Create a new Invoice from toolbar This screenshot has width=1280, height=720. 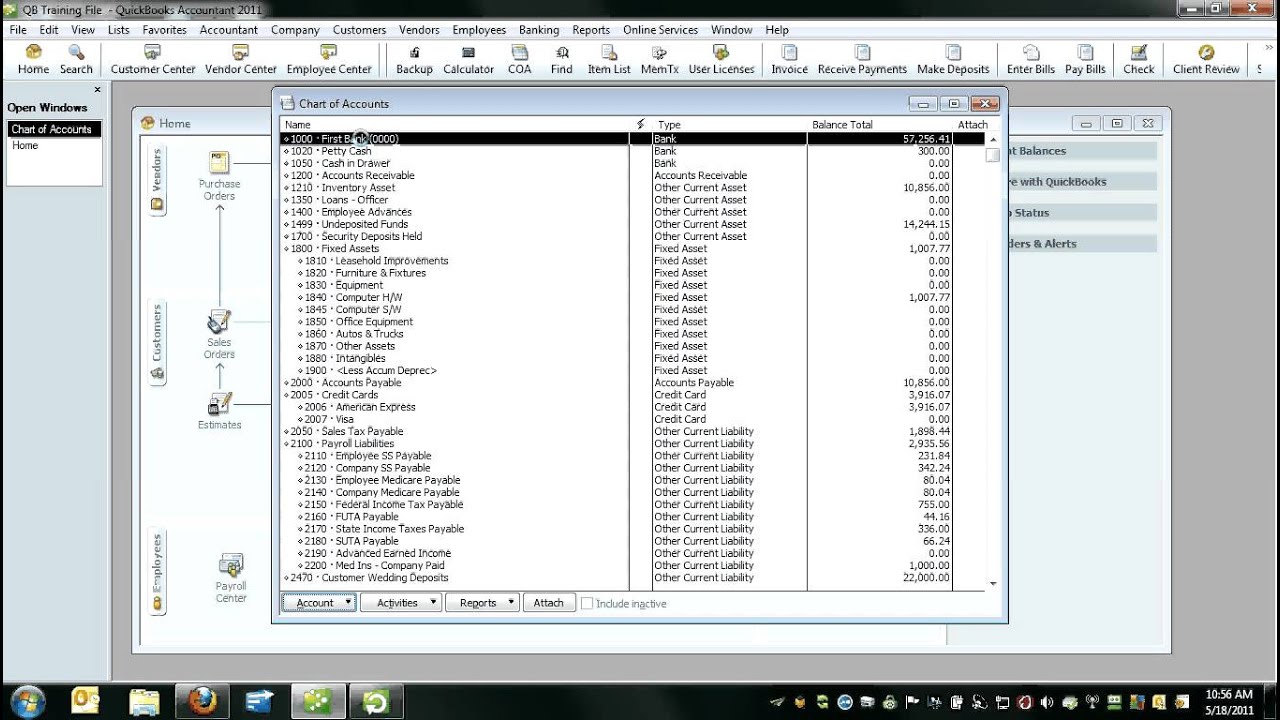[789, 60]
